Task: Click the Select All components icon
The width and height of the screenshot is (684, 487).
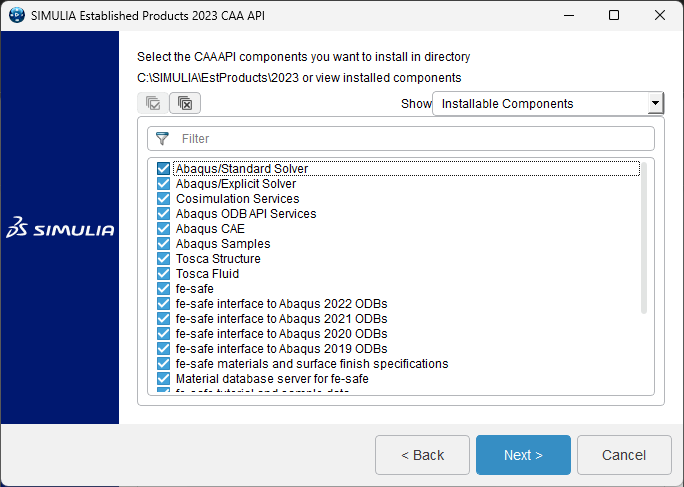Action: pos(153,103)
